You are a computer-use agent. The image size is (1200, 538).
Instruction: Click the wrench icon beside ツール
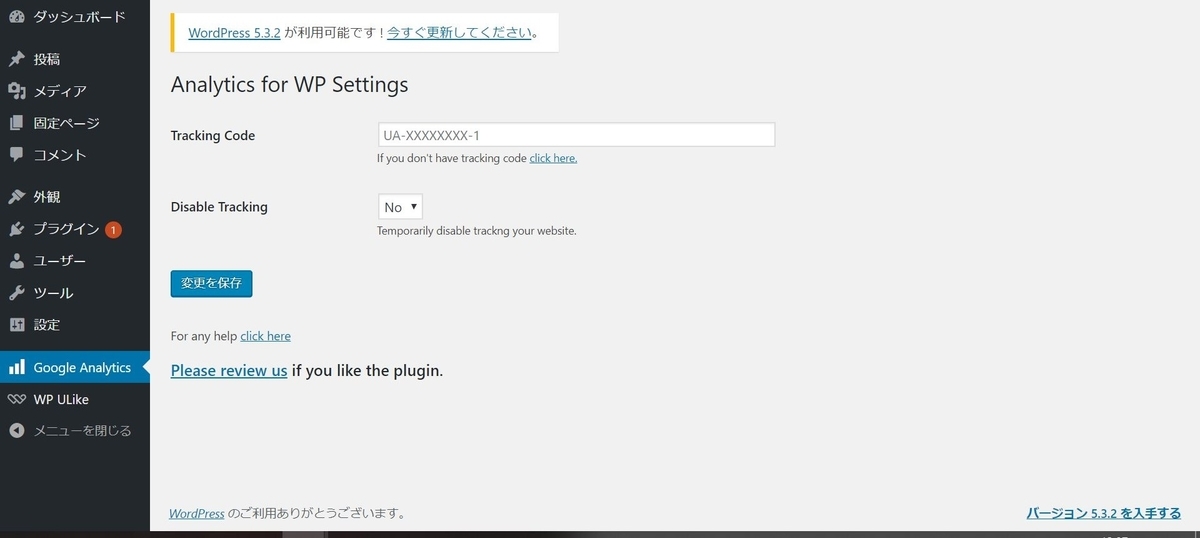click(16, 293)
